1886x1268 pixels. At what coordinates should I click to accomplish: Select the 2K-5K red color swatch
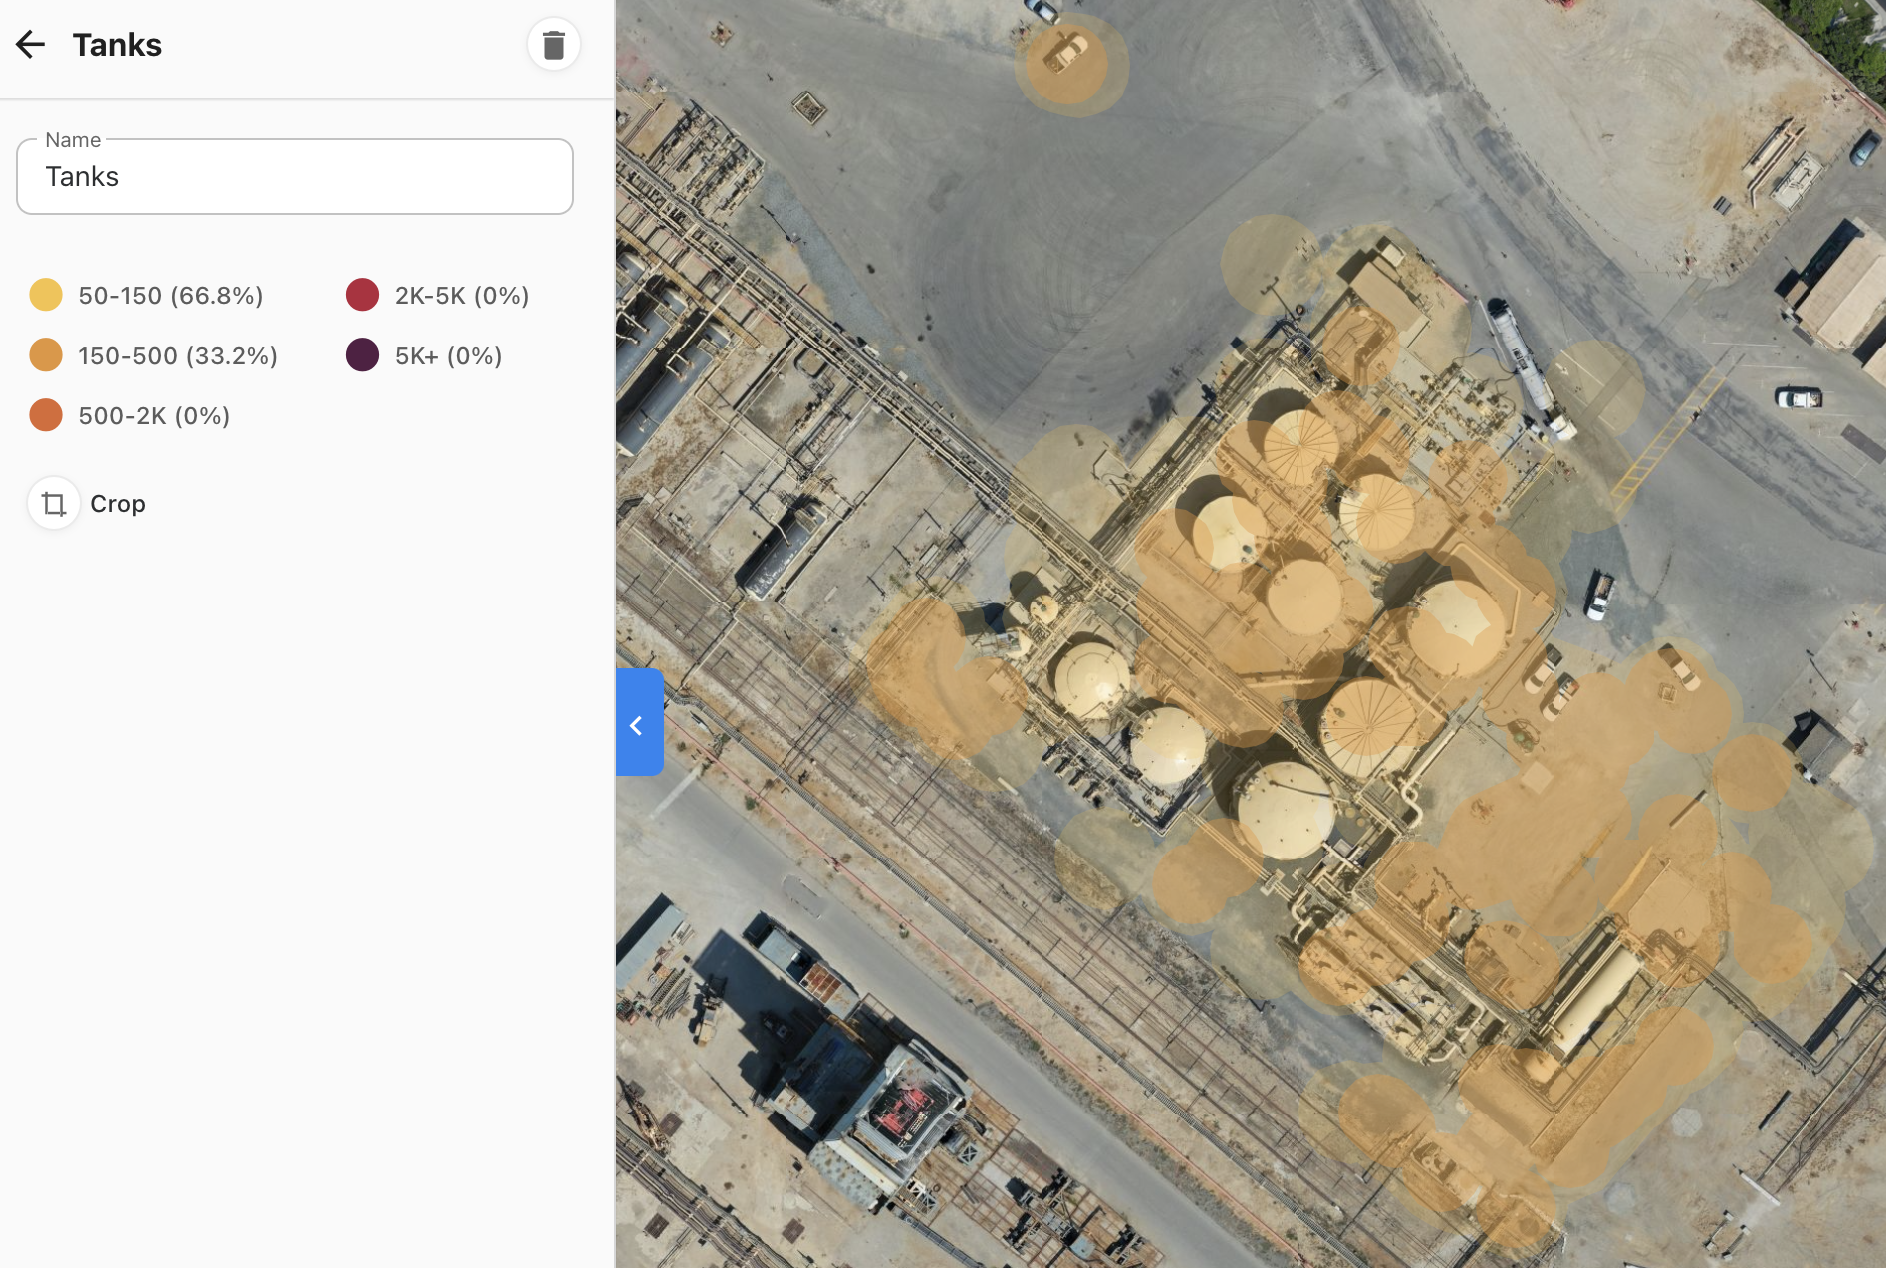tap(362, 295)
